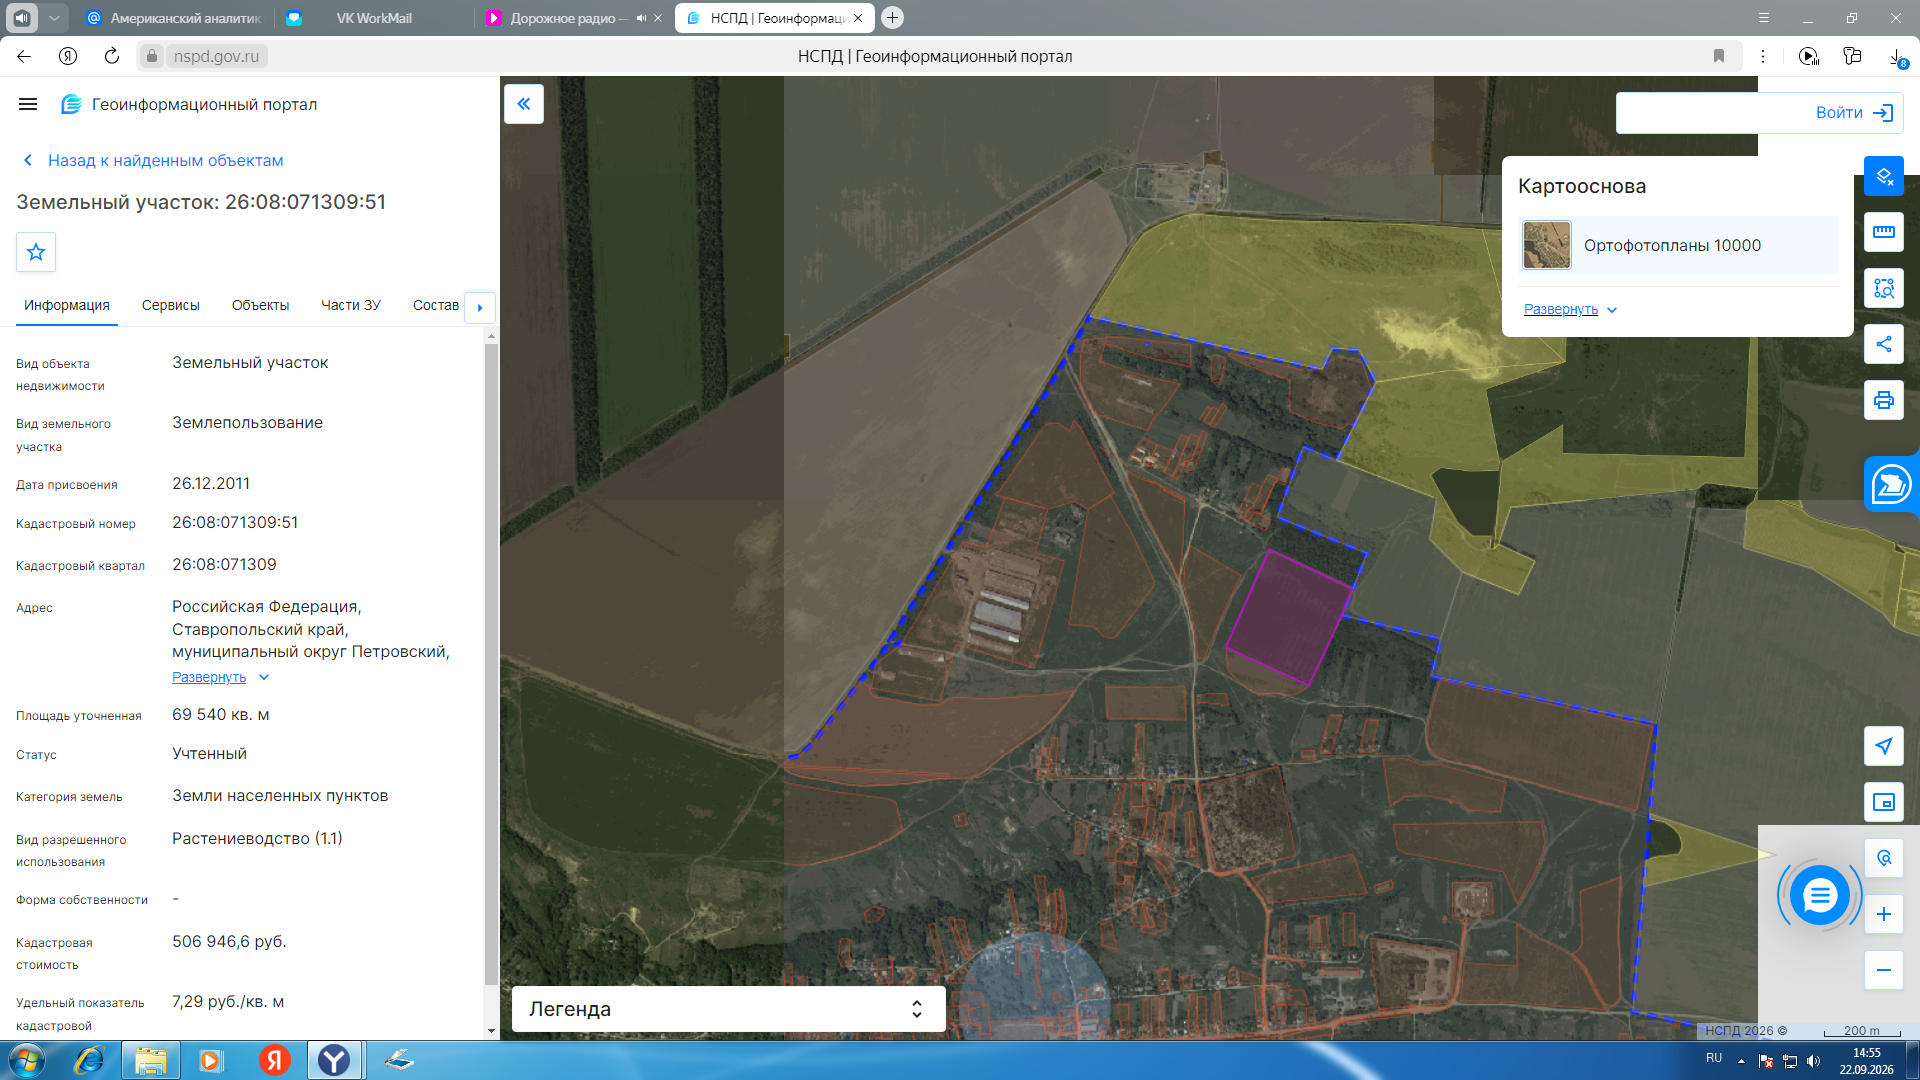Open the Легенда dropdown

pos(728,1009)
